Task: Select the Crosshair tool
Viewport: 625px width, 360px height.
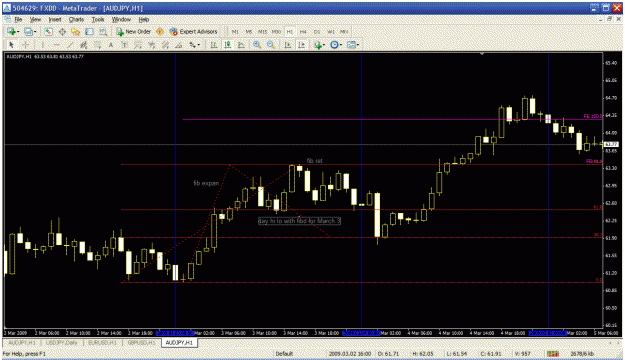Action: (x=26, y=45)
